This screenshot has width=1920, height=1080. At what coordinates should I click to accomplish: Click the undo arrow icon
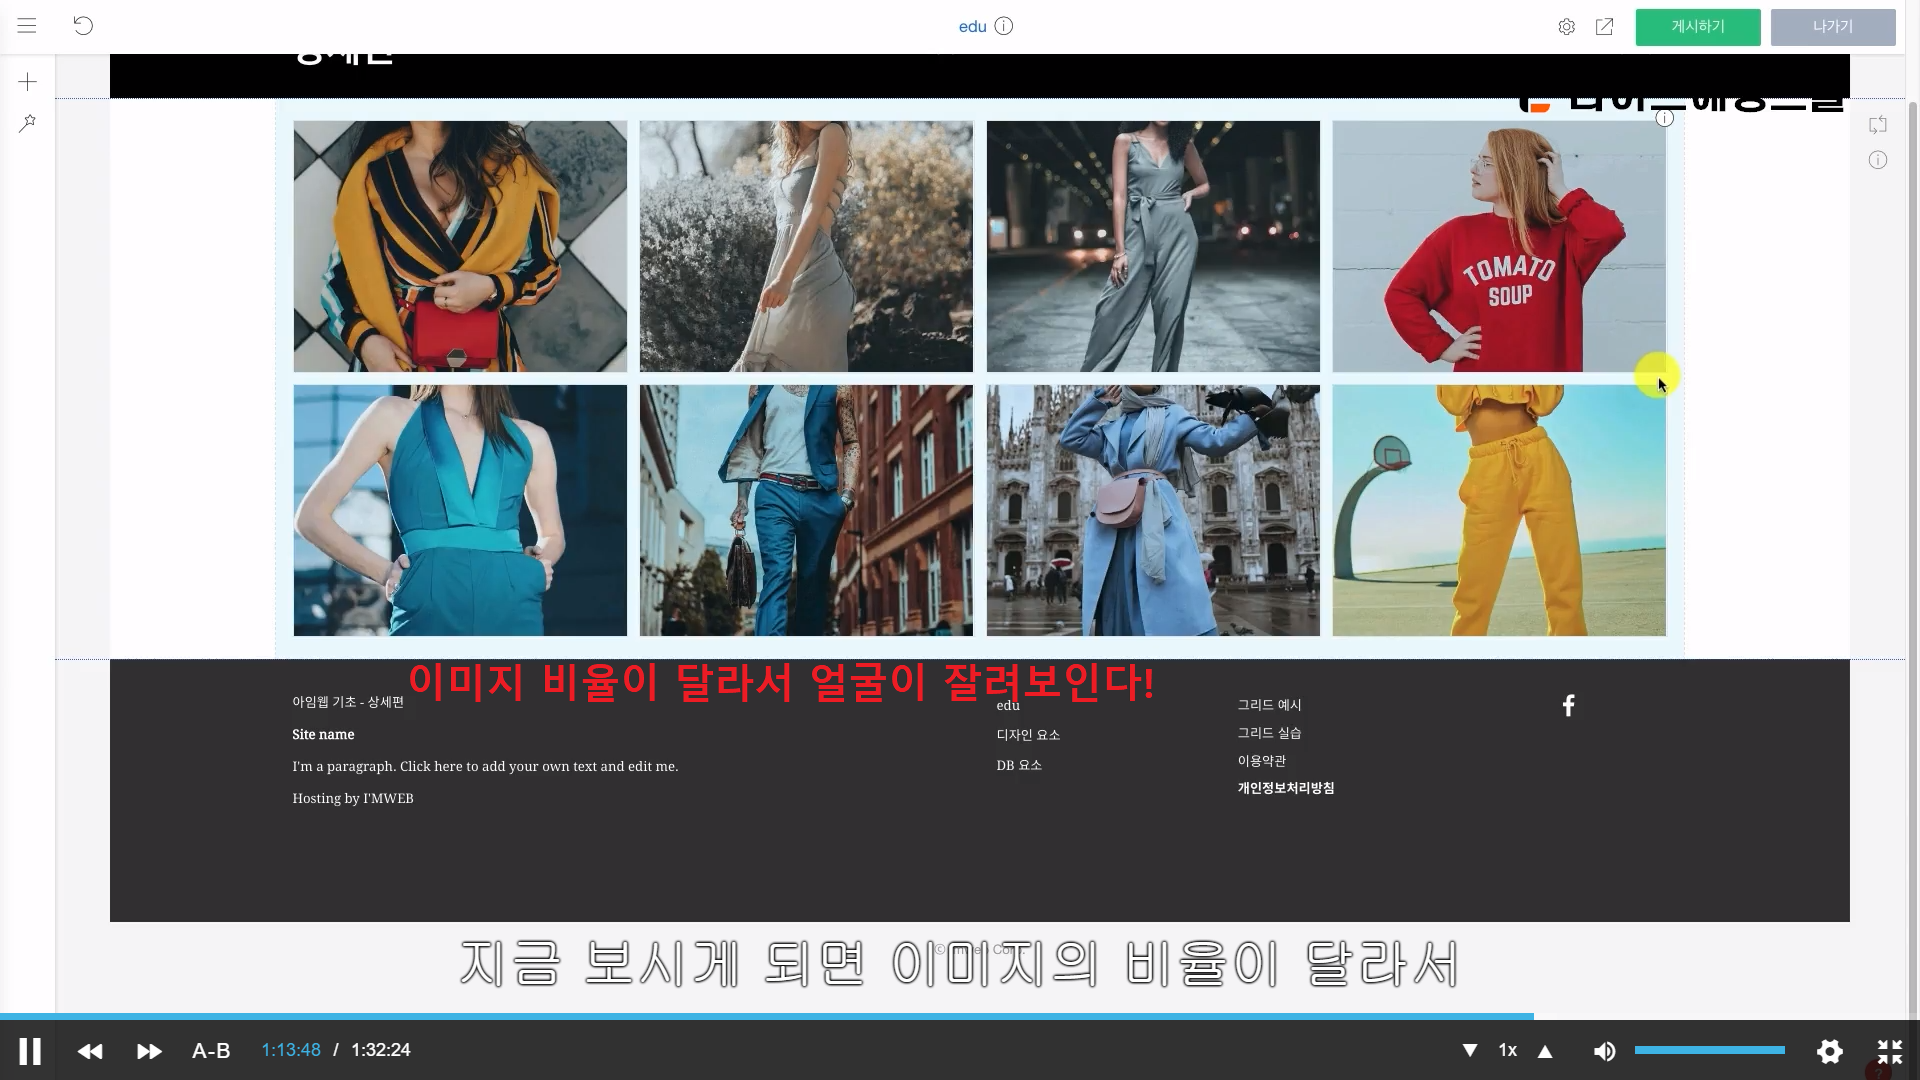pos(83,26)
